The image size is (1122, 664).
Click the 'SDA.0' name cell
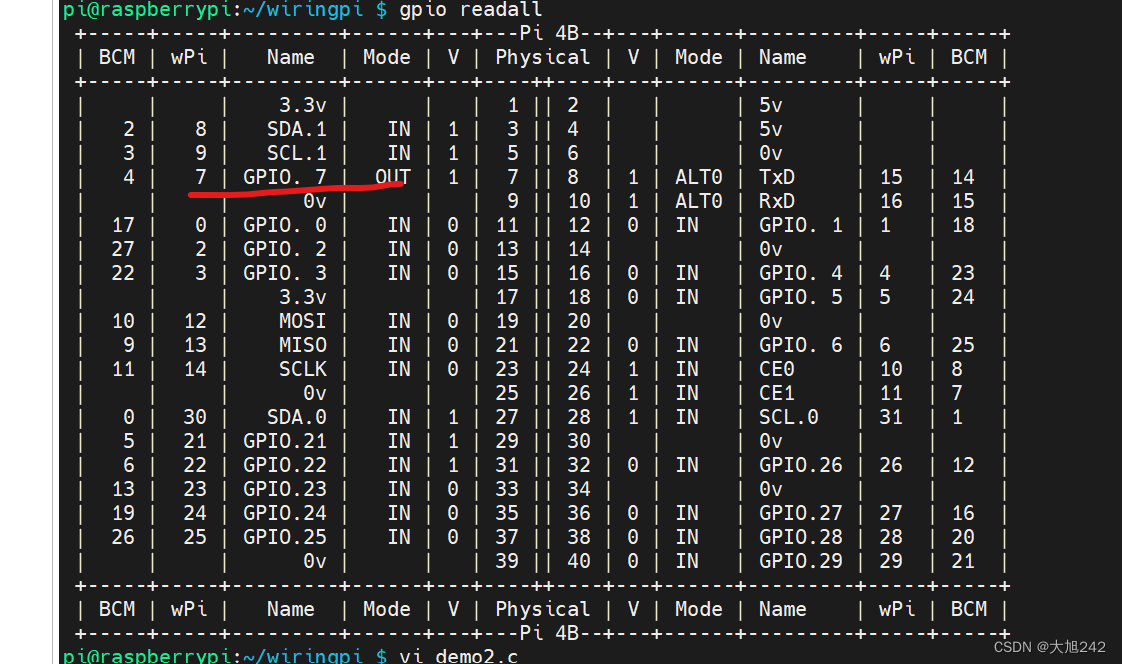pos(296,417)
